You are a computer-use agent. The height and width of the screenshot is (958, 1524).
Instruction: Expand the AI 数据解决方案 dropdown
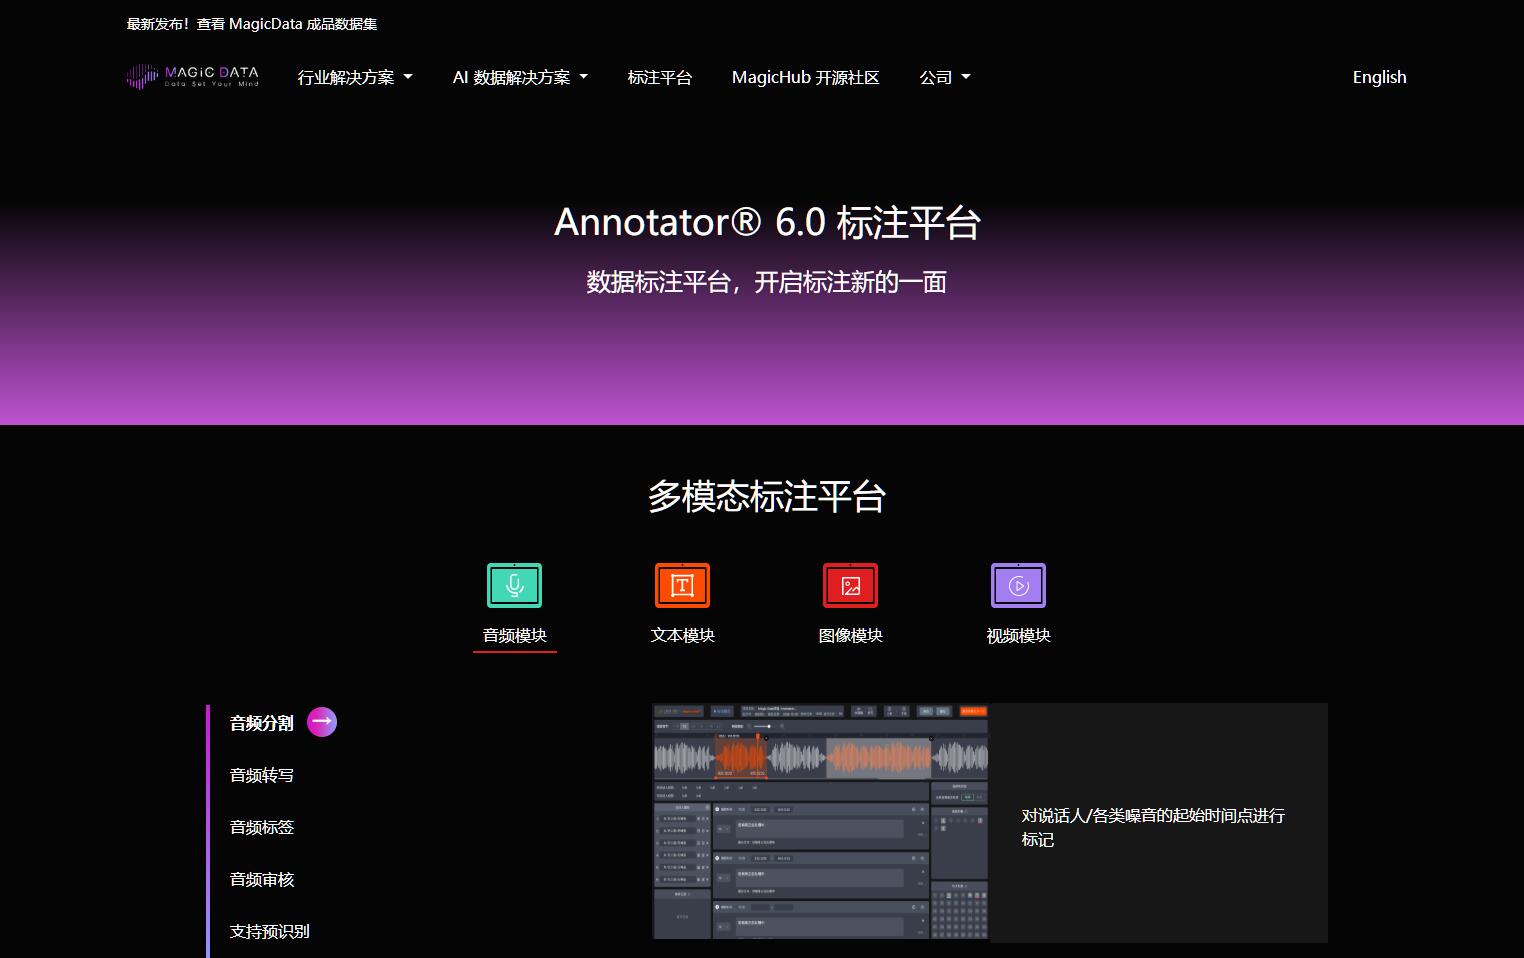coord(520,77)
